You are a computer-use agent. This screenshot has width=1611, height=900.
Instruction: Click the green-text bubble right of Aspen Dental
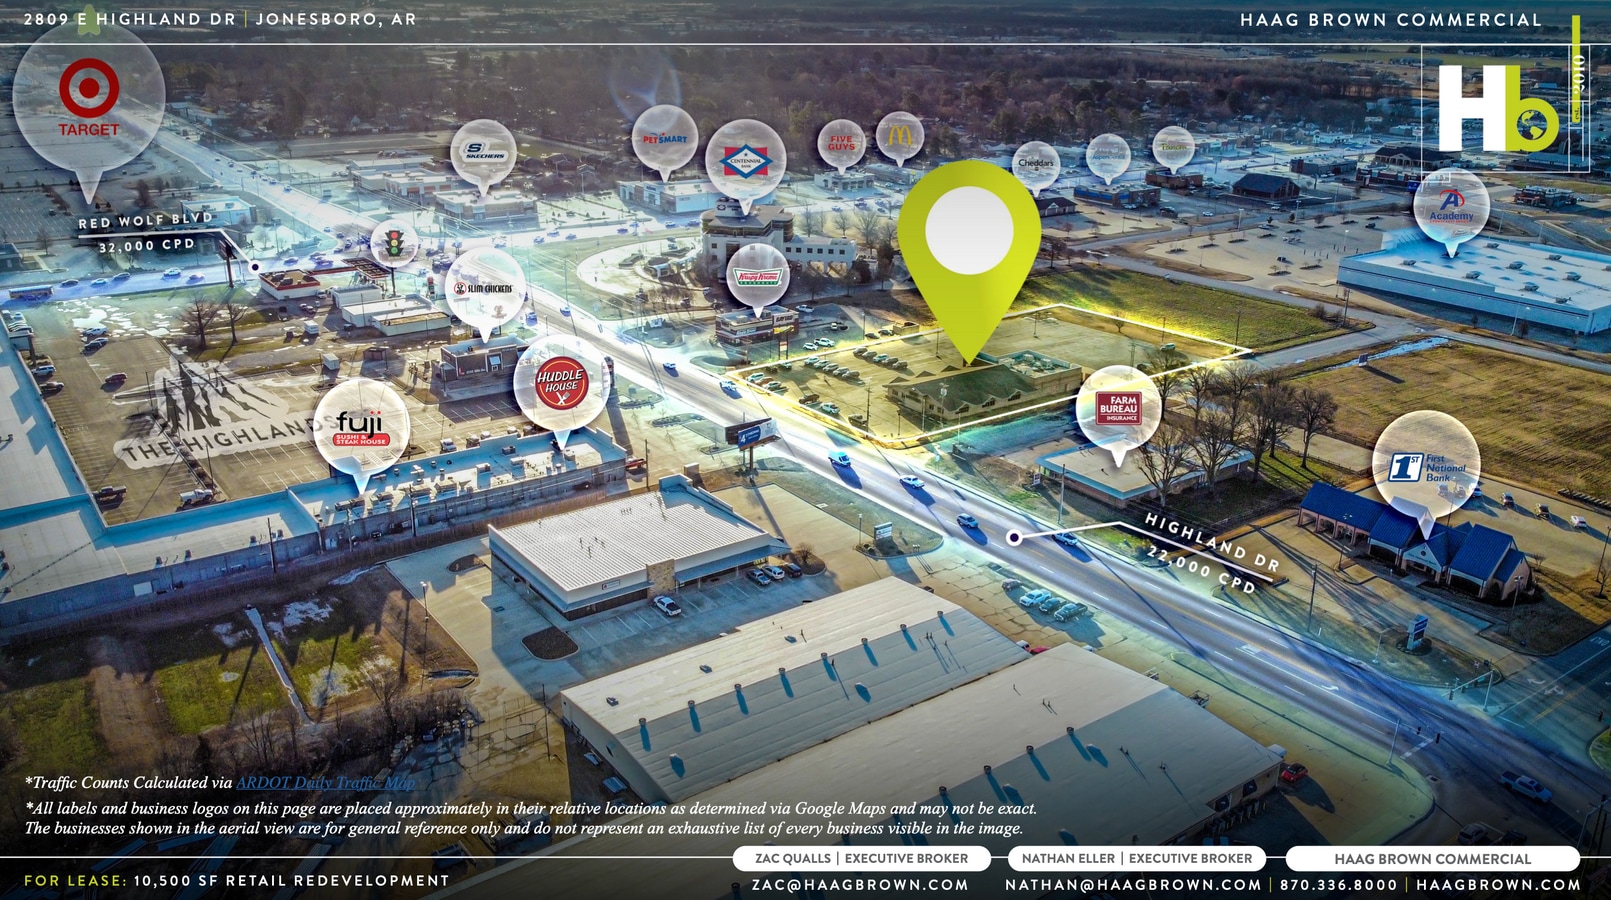[1173, 147]
